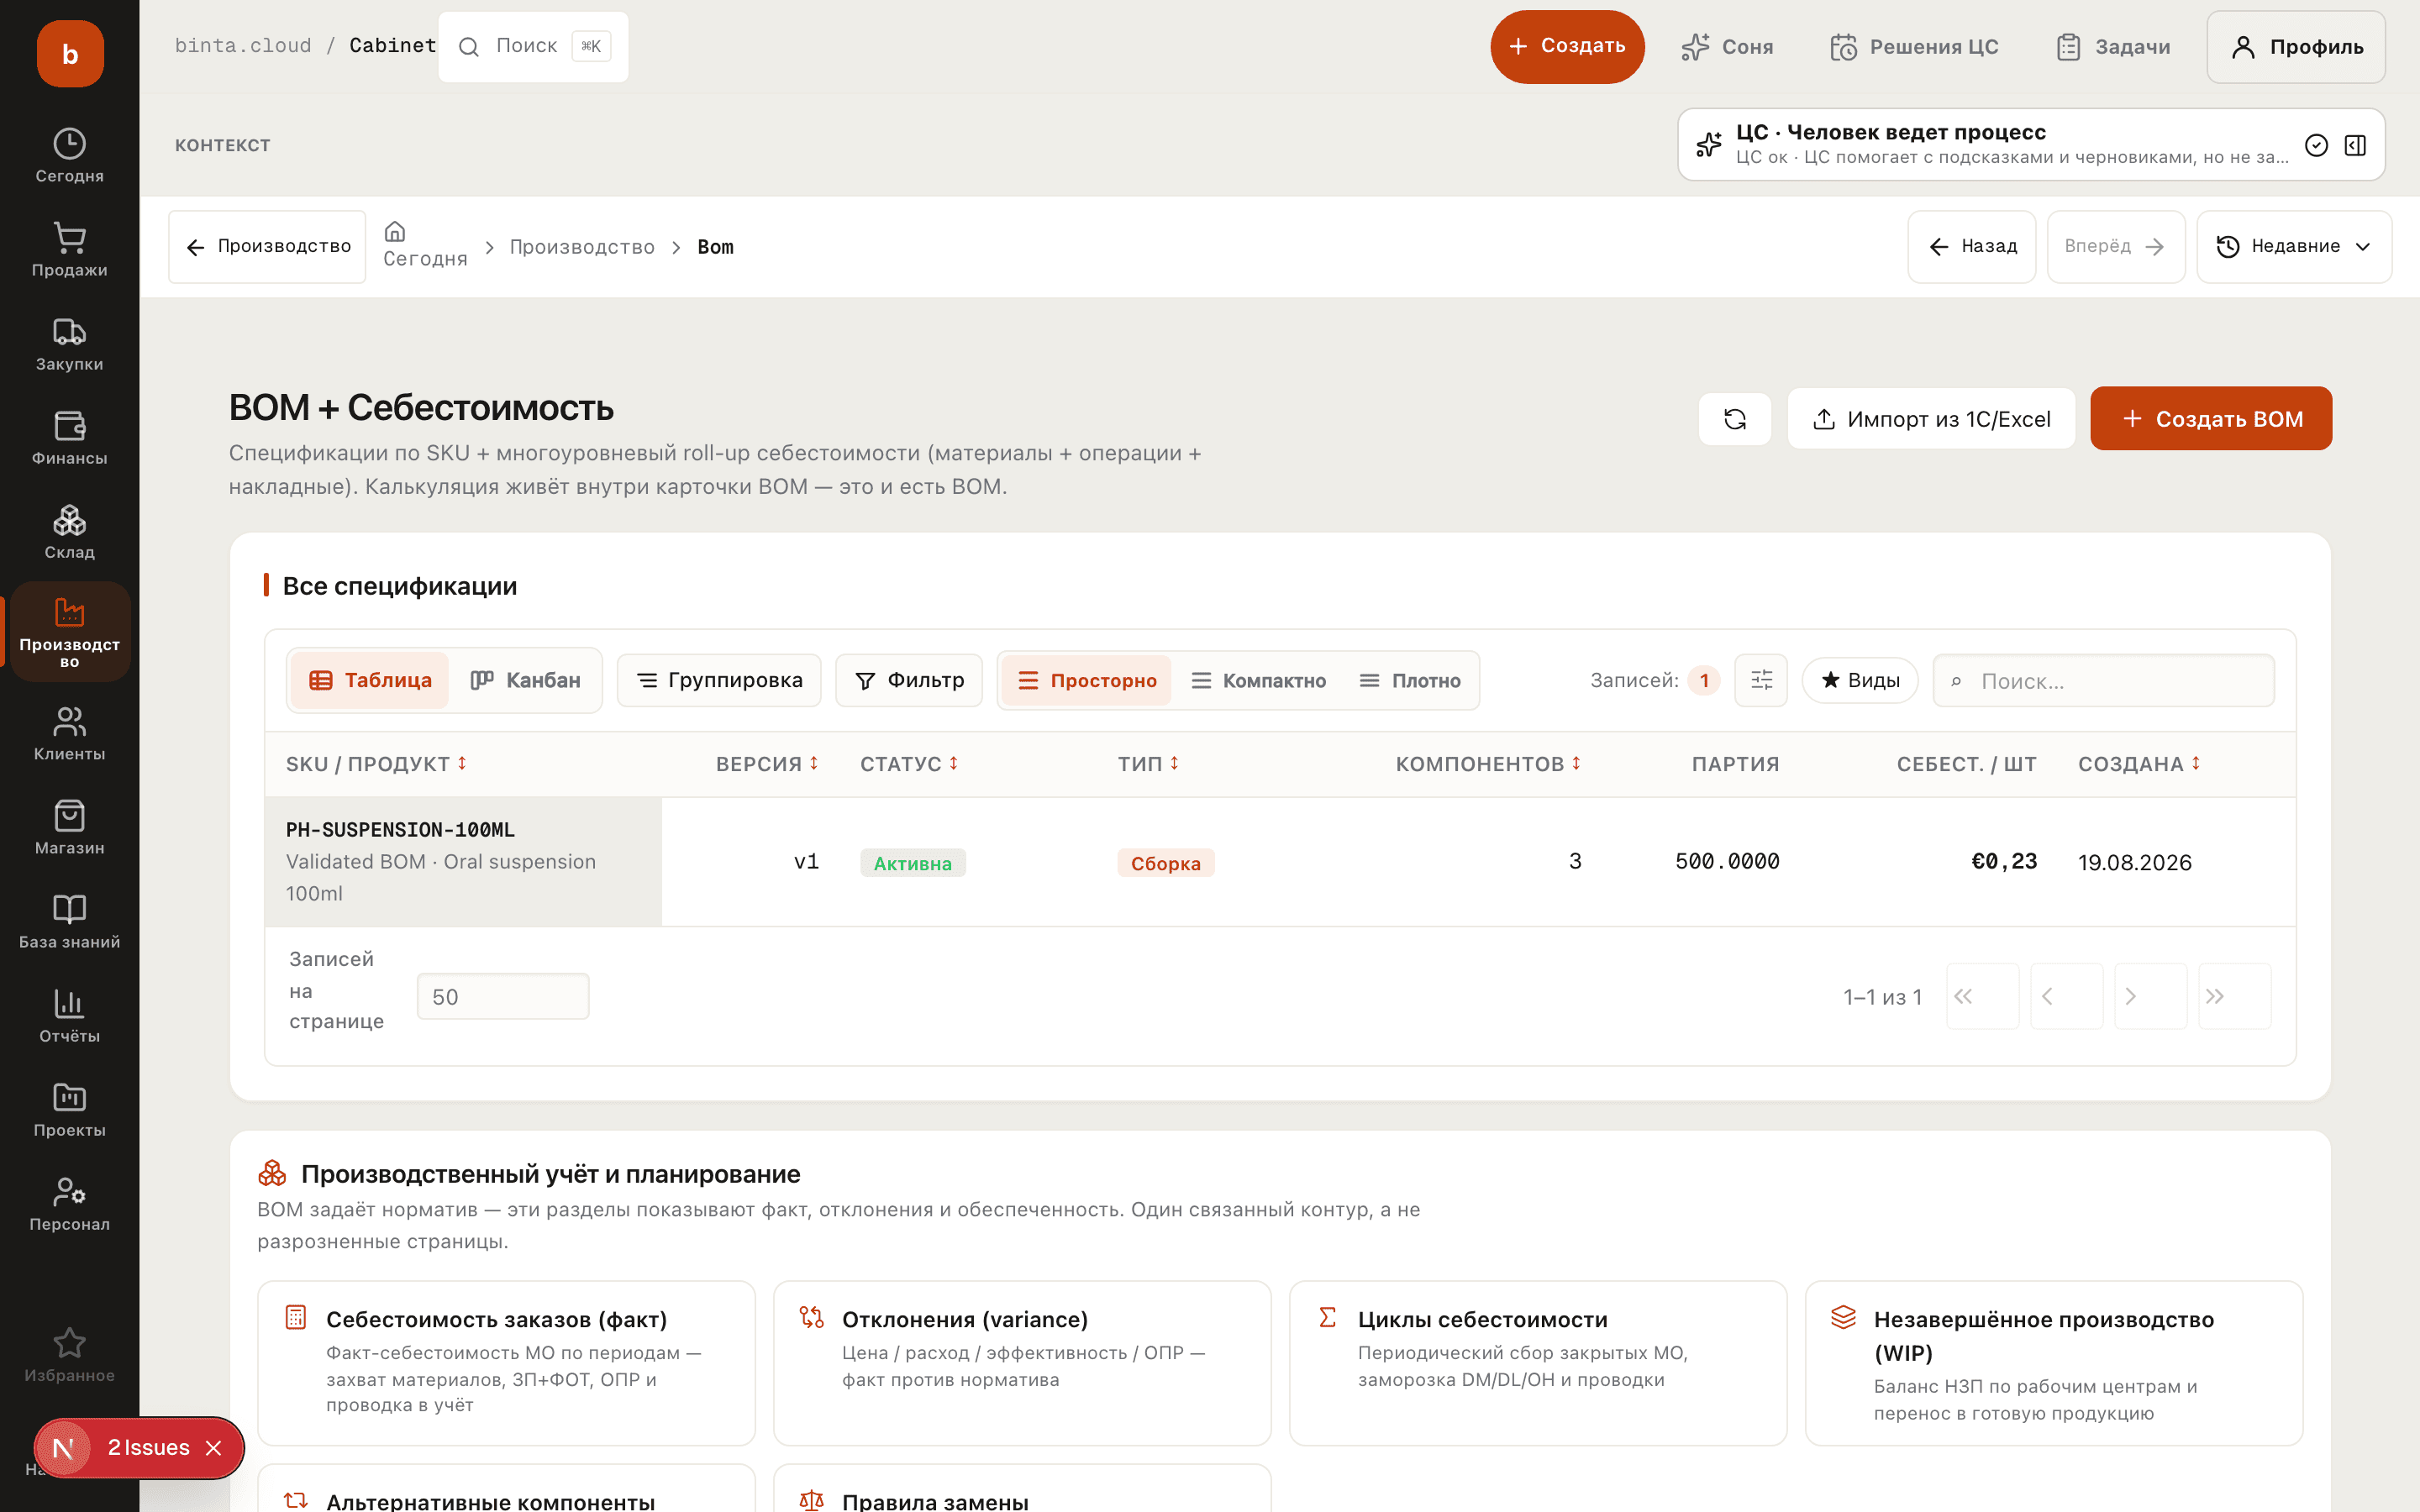This screenshot has height=1512, width=2420.
Task: Collapse the ЦС side panel icon
Action: point(2355,145)
